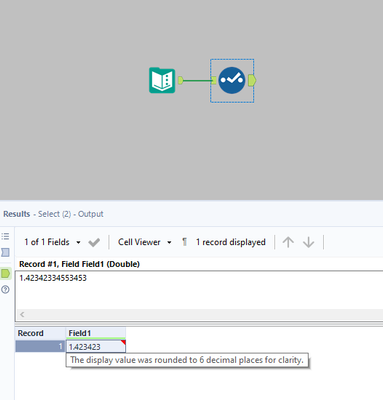Screen dimensions: 383x400
Task: Click the Select tool input anchor
Action: 214,80
